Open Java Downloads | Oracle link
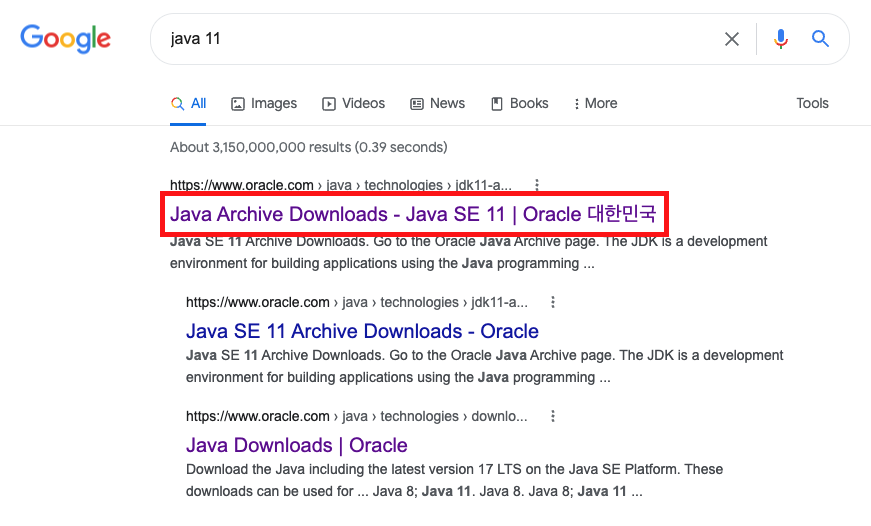This screenshot has width=871, height=526. [x=297, y=445]
